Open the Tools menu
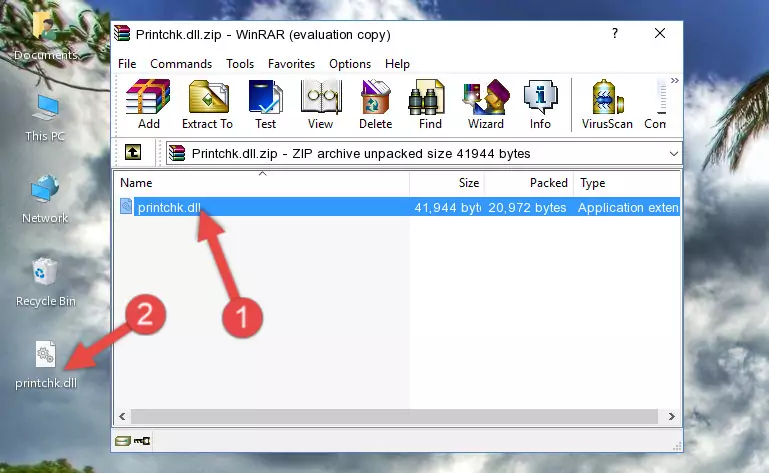 [x=240, y=64]
